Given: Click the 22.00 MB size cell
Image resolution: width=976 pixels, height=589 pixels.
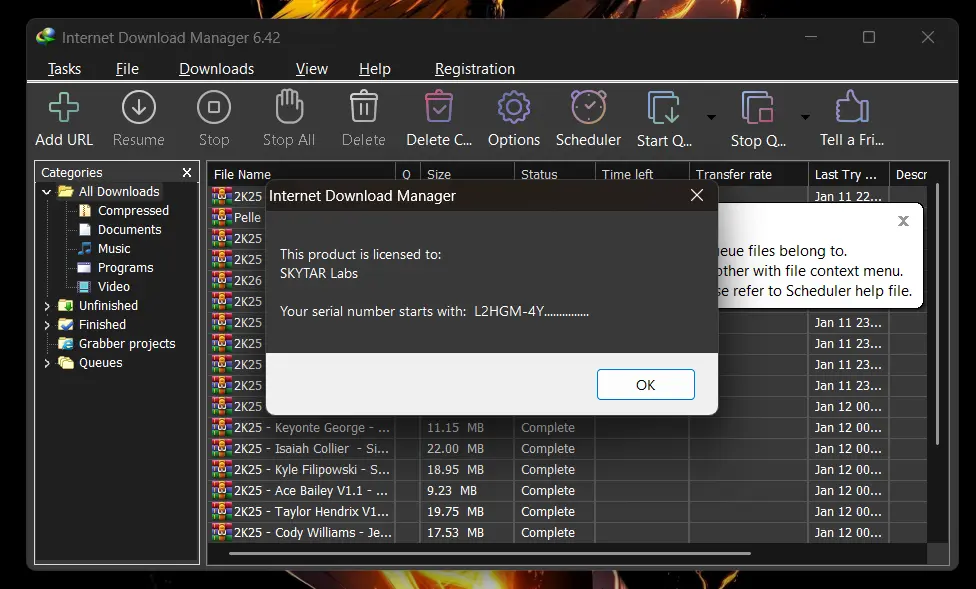Looking at the screenshot, I should pos(456,448).
